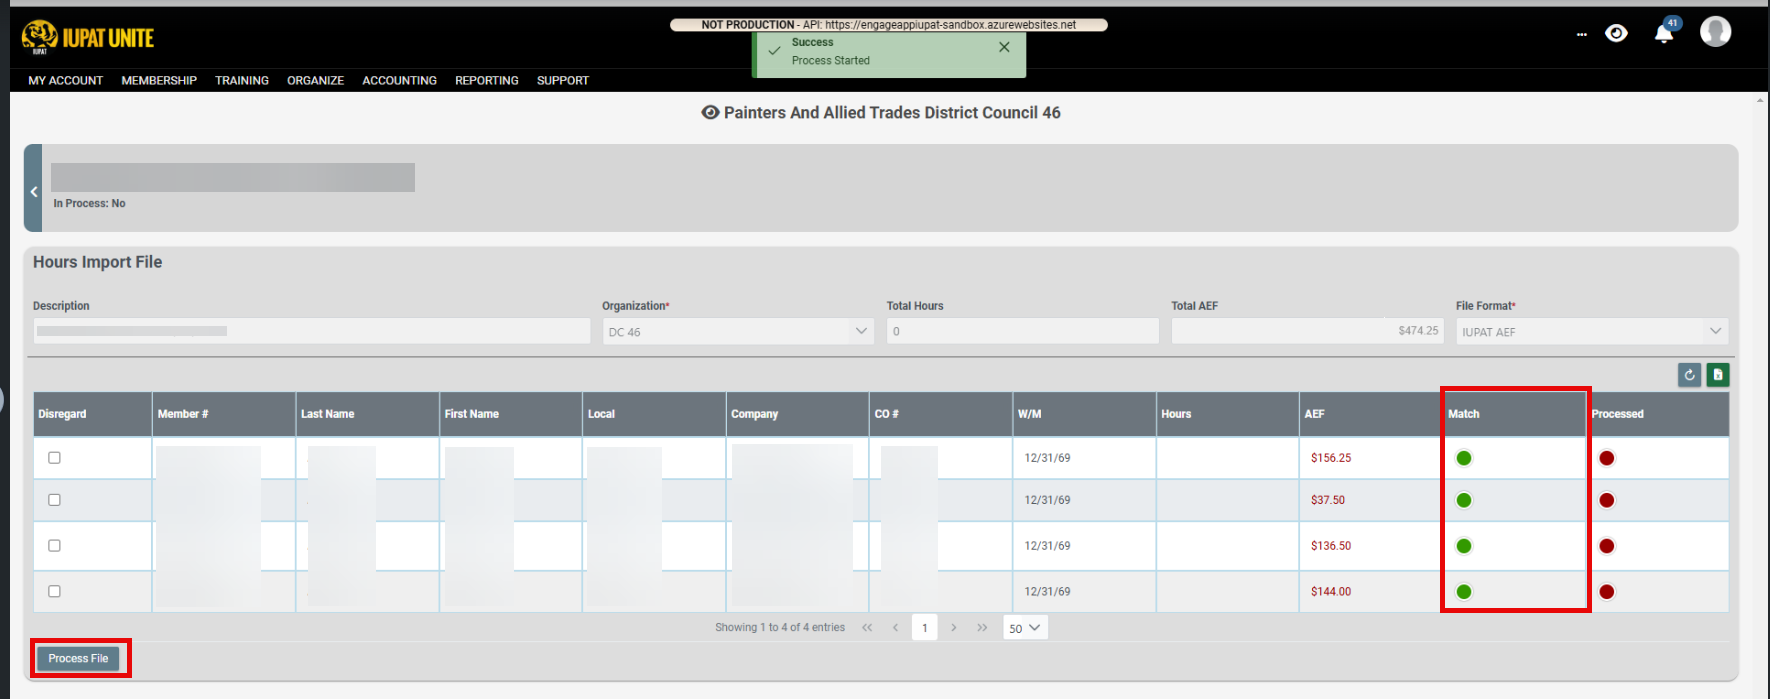Click the Total Hours field
This screenshot has height=699, width=1770.
(1023, 331)
